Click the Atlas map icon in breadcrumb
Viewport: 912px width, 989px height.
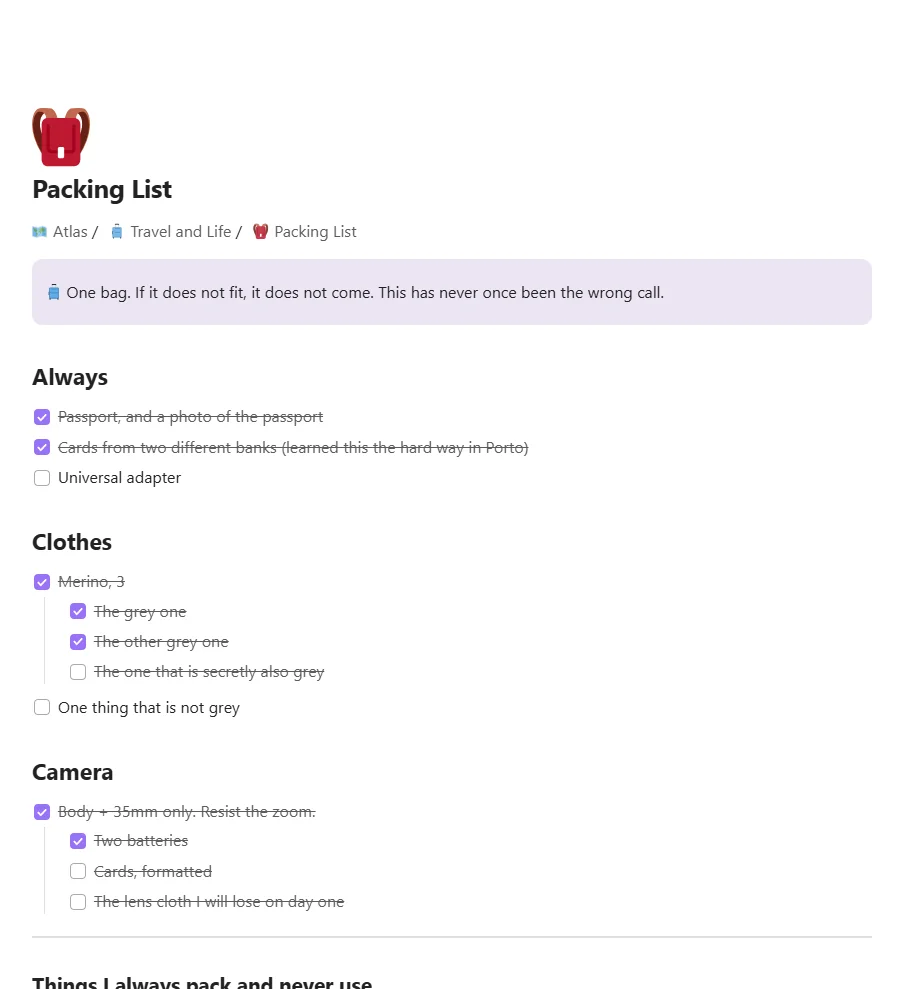[x=40, y=232]
